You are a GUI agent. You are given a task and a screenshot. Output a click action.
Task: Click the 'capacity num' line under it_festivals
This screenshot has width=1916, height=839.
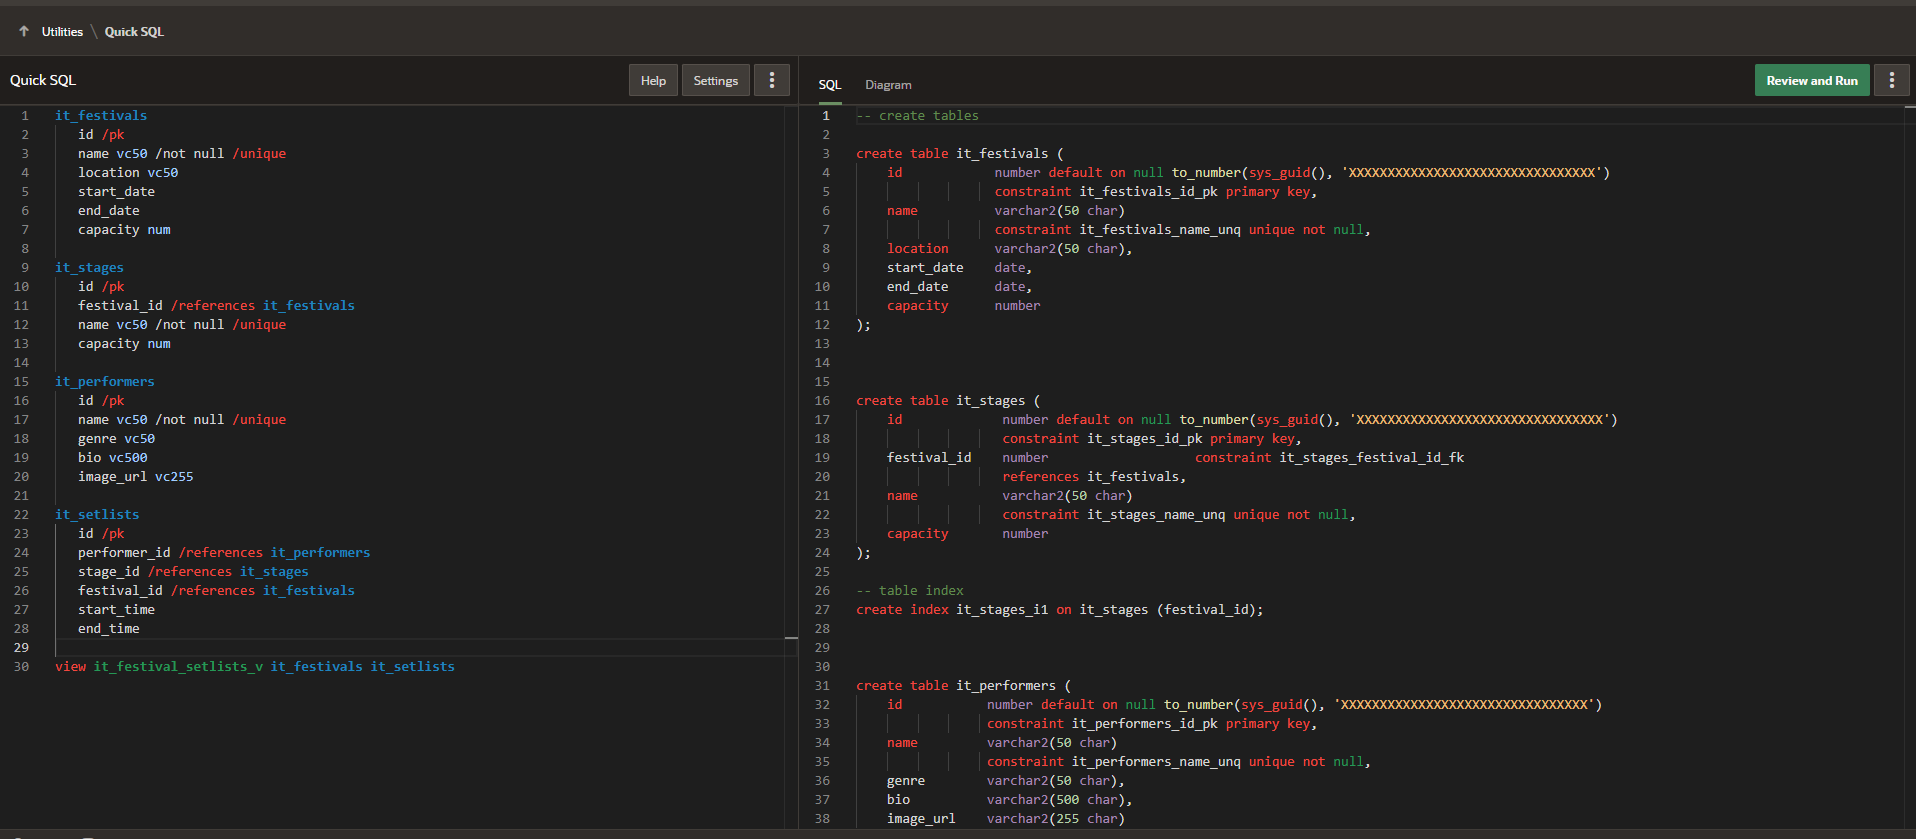tap(124, 230)
